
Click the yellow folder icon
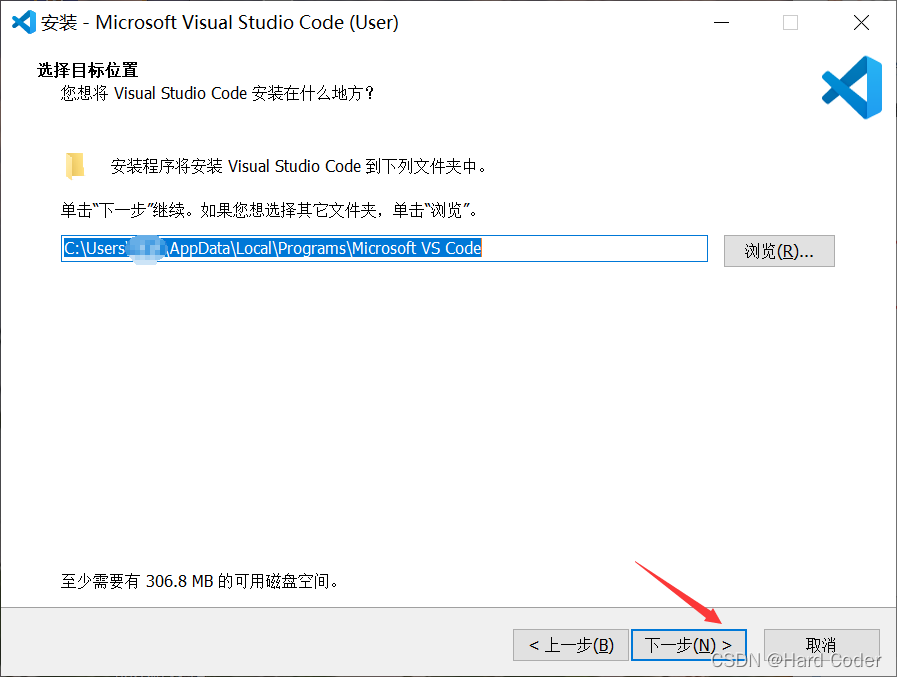tap(75, 165)
